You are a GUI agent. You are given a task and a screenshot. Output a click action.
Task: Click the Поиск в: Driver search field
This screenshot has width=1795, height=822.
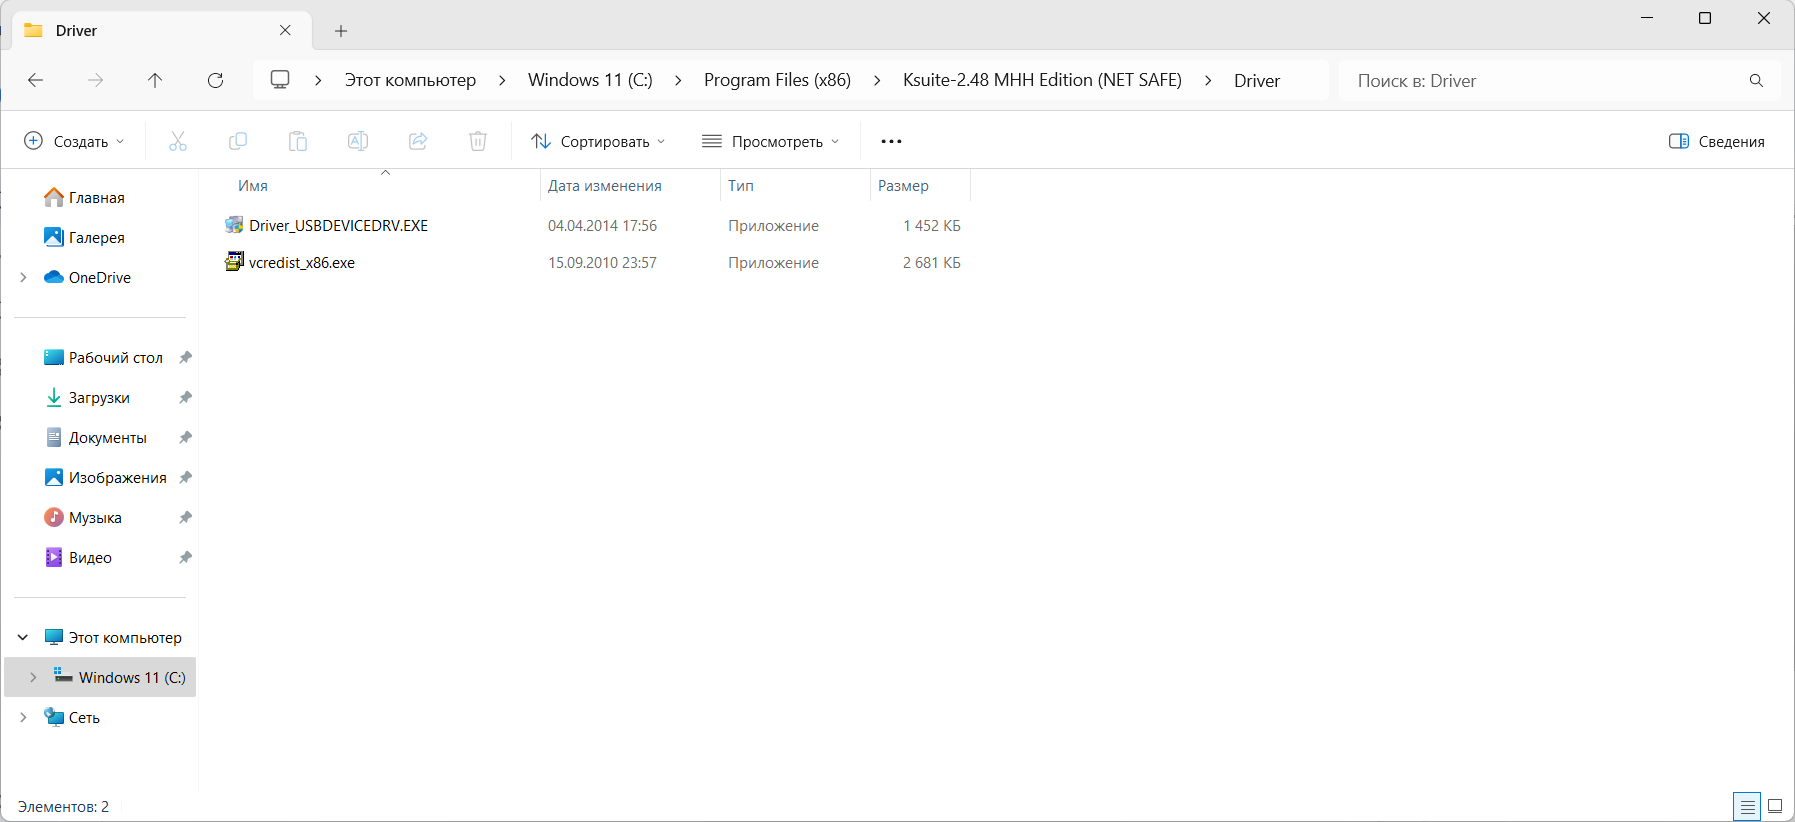click(1540, 80)
